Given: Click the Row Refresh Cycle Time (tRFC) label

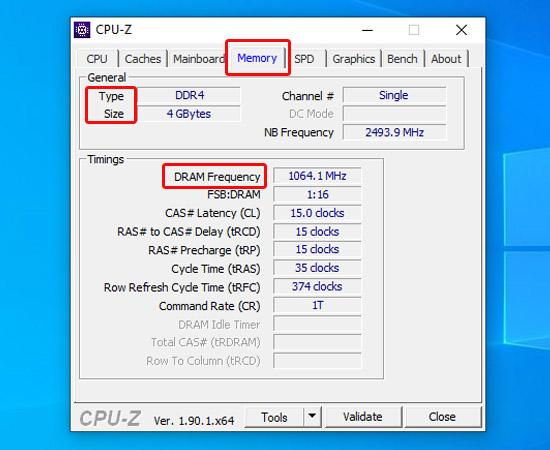Looking at the screenshot, I should coord(182,288).
